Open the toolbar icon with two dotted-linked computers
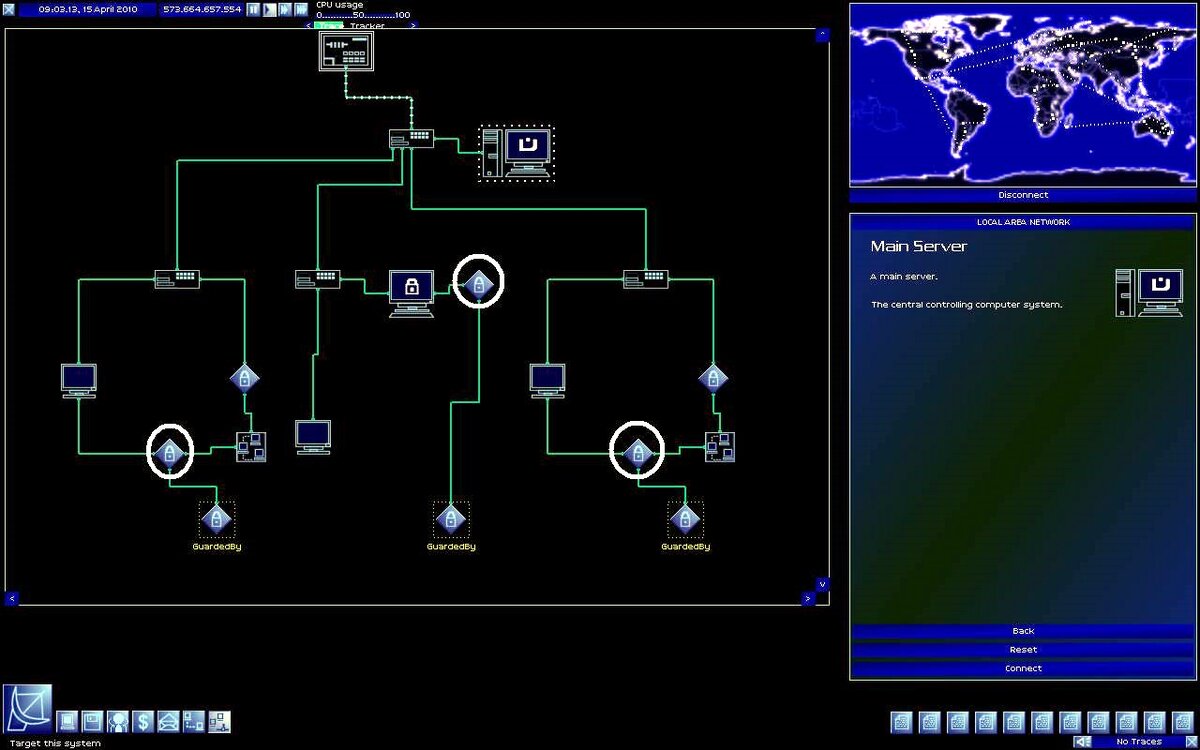 [193, 721]
